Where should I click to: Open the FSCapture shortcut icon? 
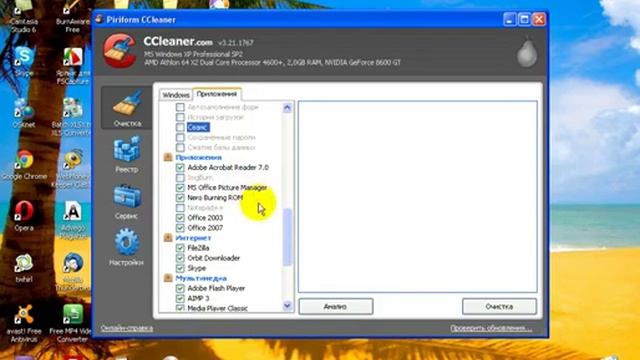73,65
